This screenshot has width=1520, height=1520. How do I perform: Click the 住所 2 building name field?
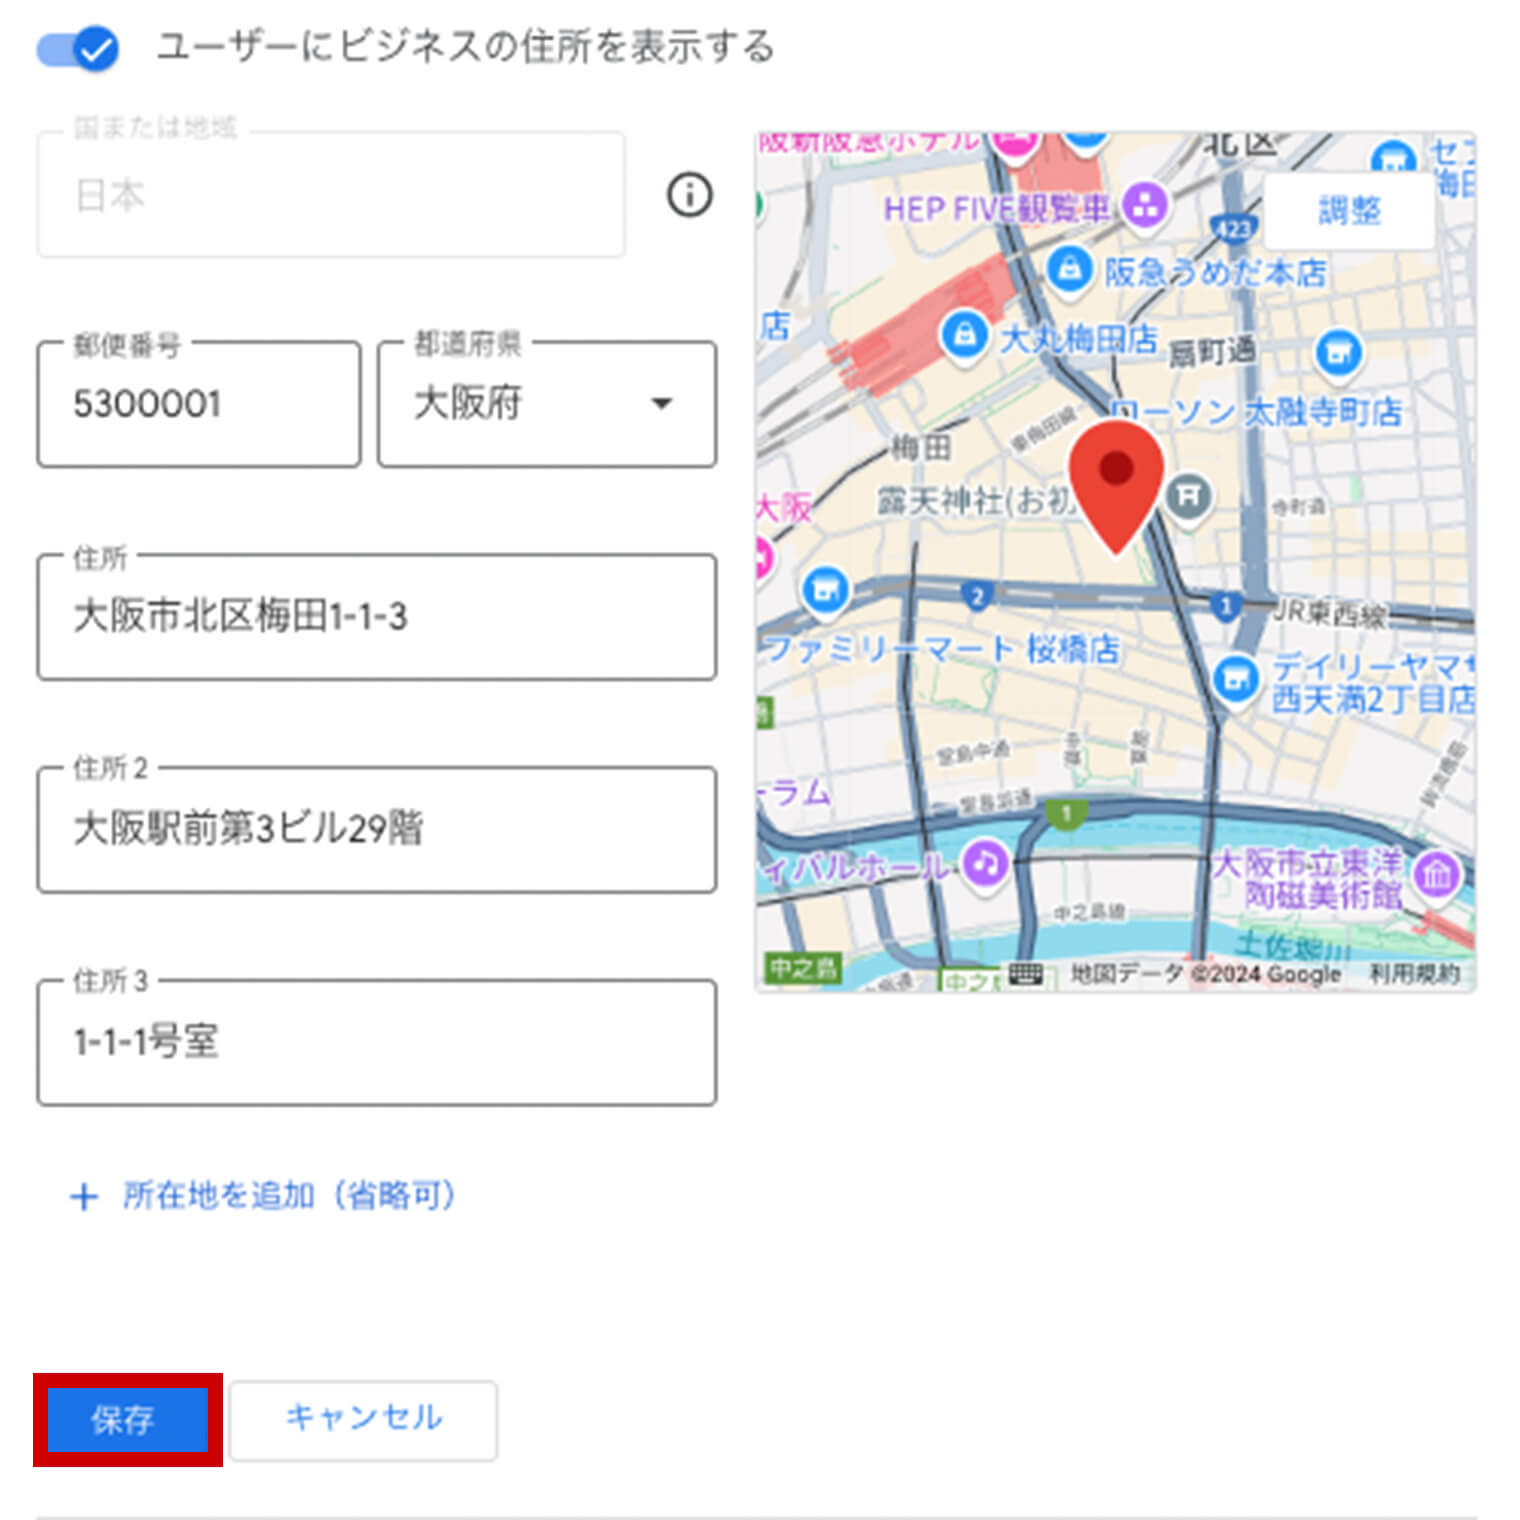tap(376, 829)
